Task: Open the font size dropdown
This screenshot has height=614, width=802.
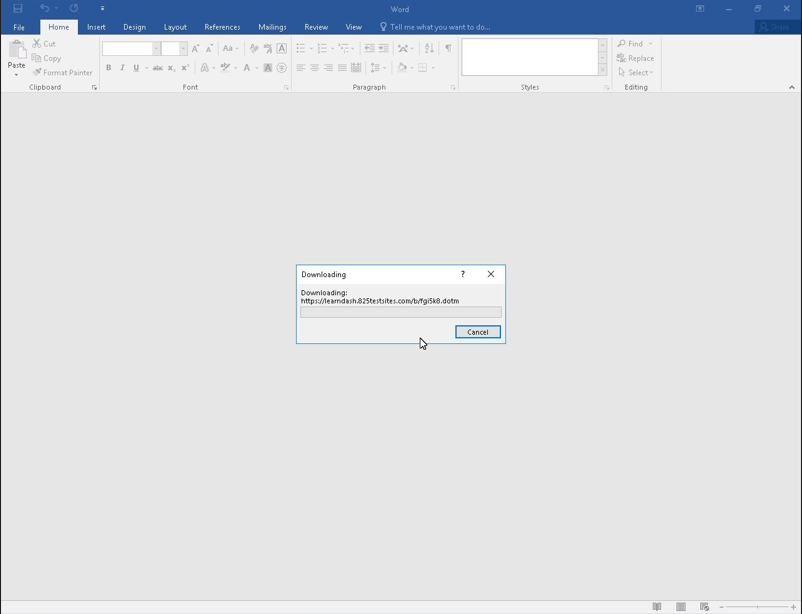Action: tap(182, 48)
